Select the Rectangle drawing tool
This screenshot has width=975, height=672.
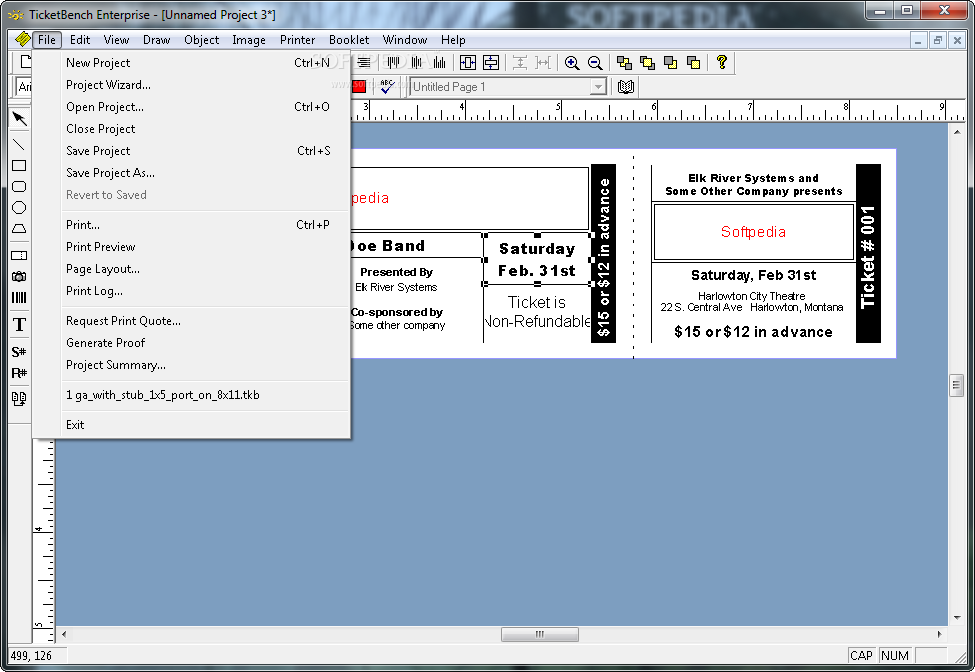[x=19, y=166]
